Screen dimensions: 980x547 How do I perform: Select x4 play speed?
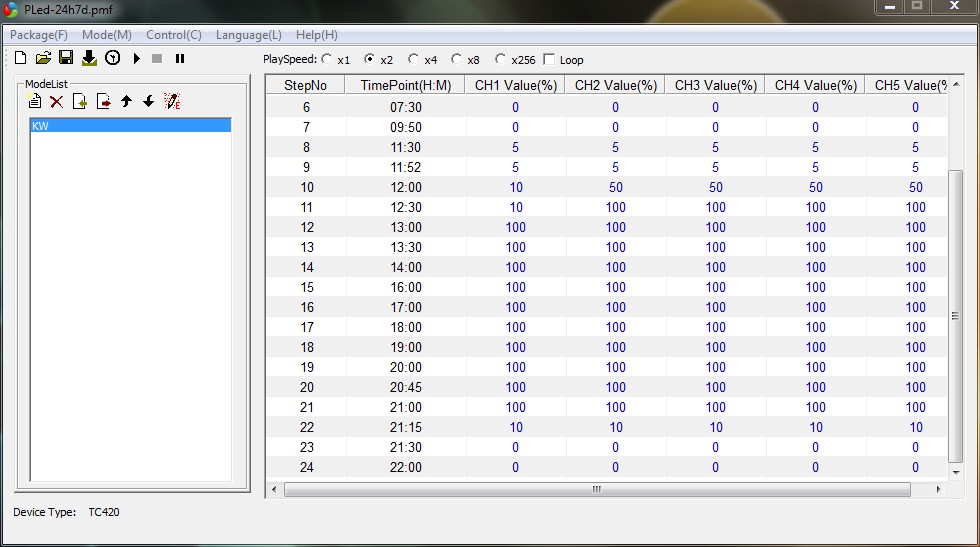pos(413,59)
